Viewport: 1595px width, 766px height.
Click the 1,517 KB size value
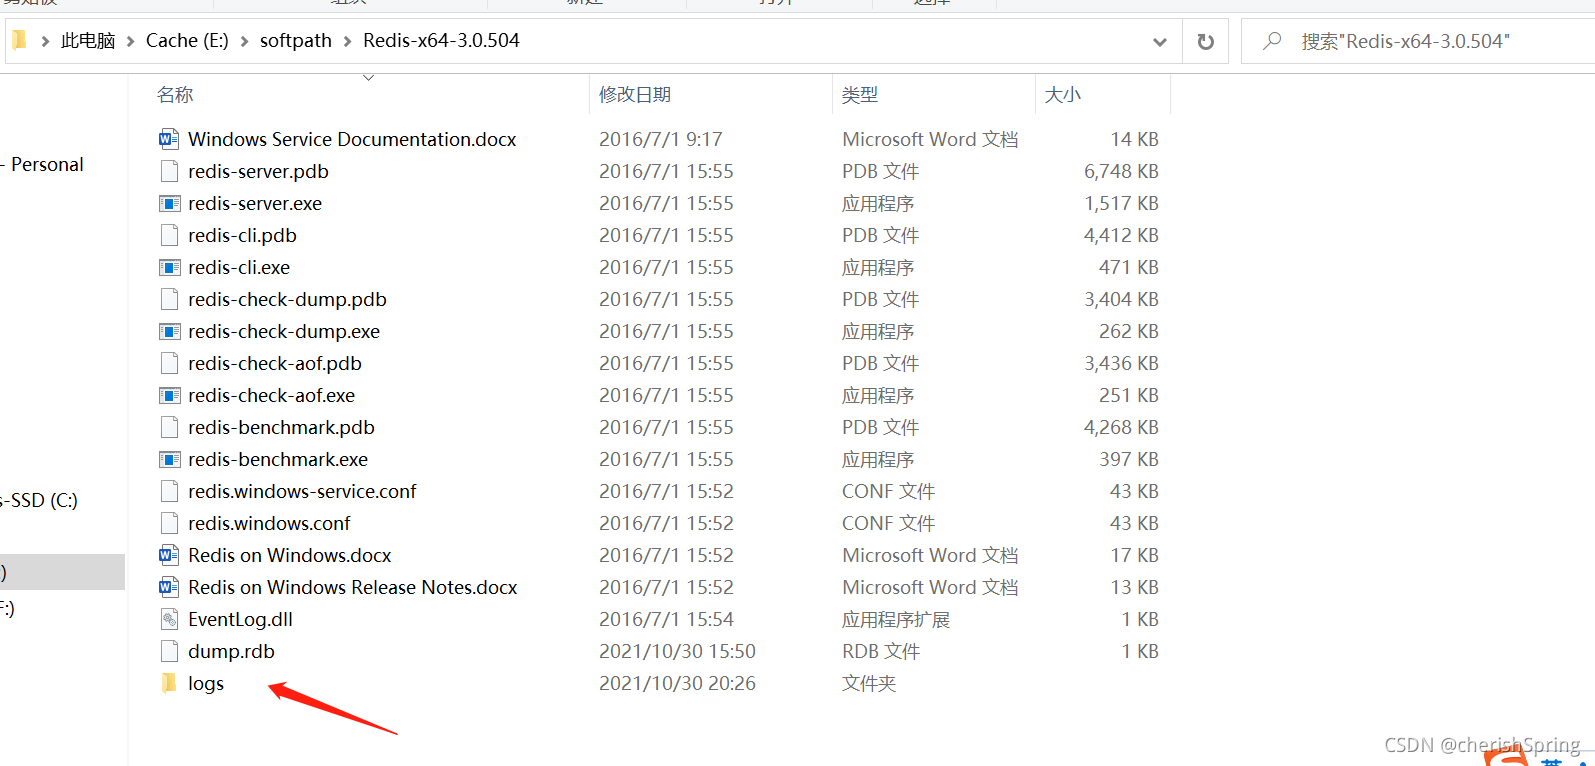[x=1121, y=203]
